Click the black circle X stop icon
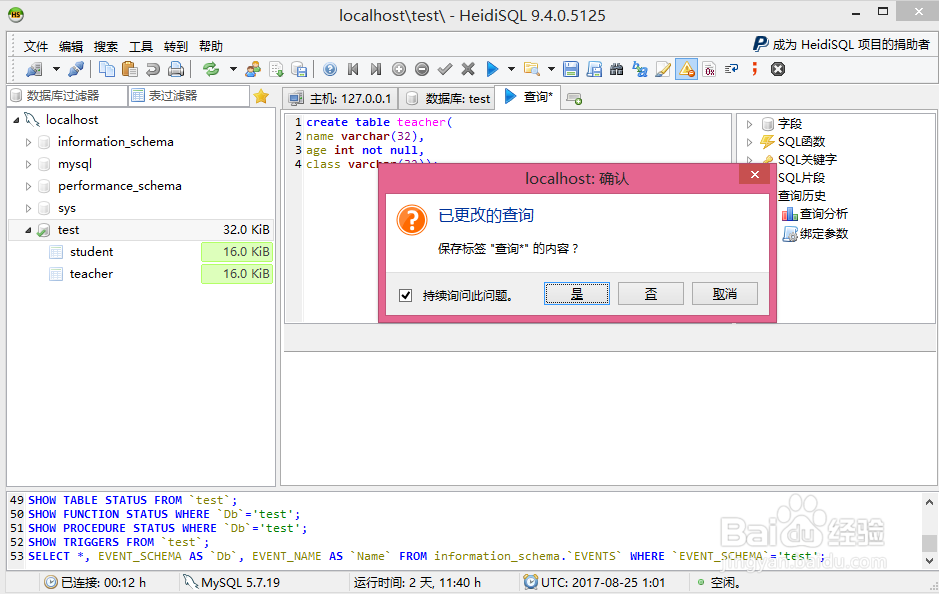The image size is (939, 594). 777,69
